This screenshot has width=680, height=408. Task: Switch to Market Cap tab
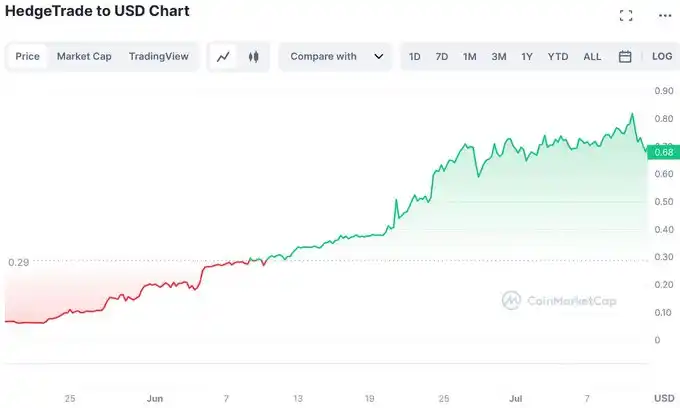[84, 57]
